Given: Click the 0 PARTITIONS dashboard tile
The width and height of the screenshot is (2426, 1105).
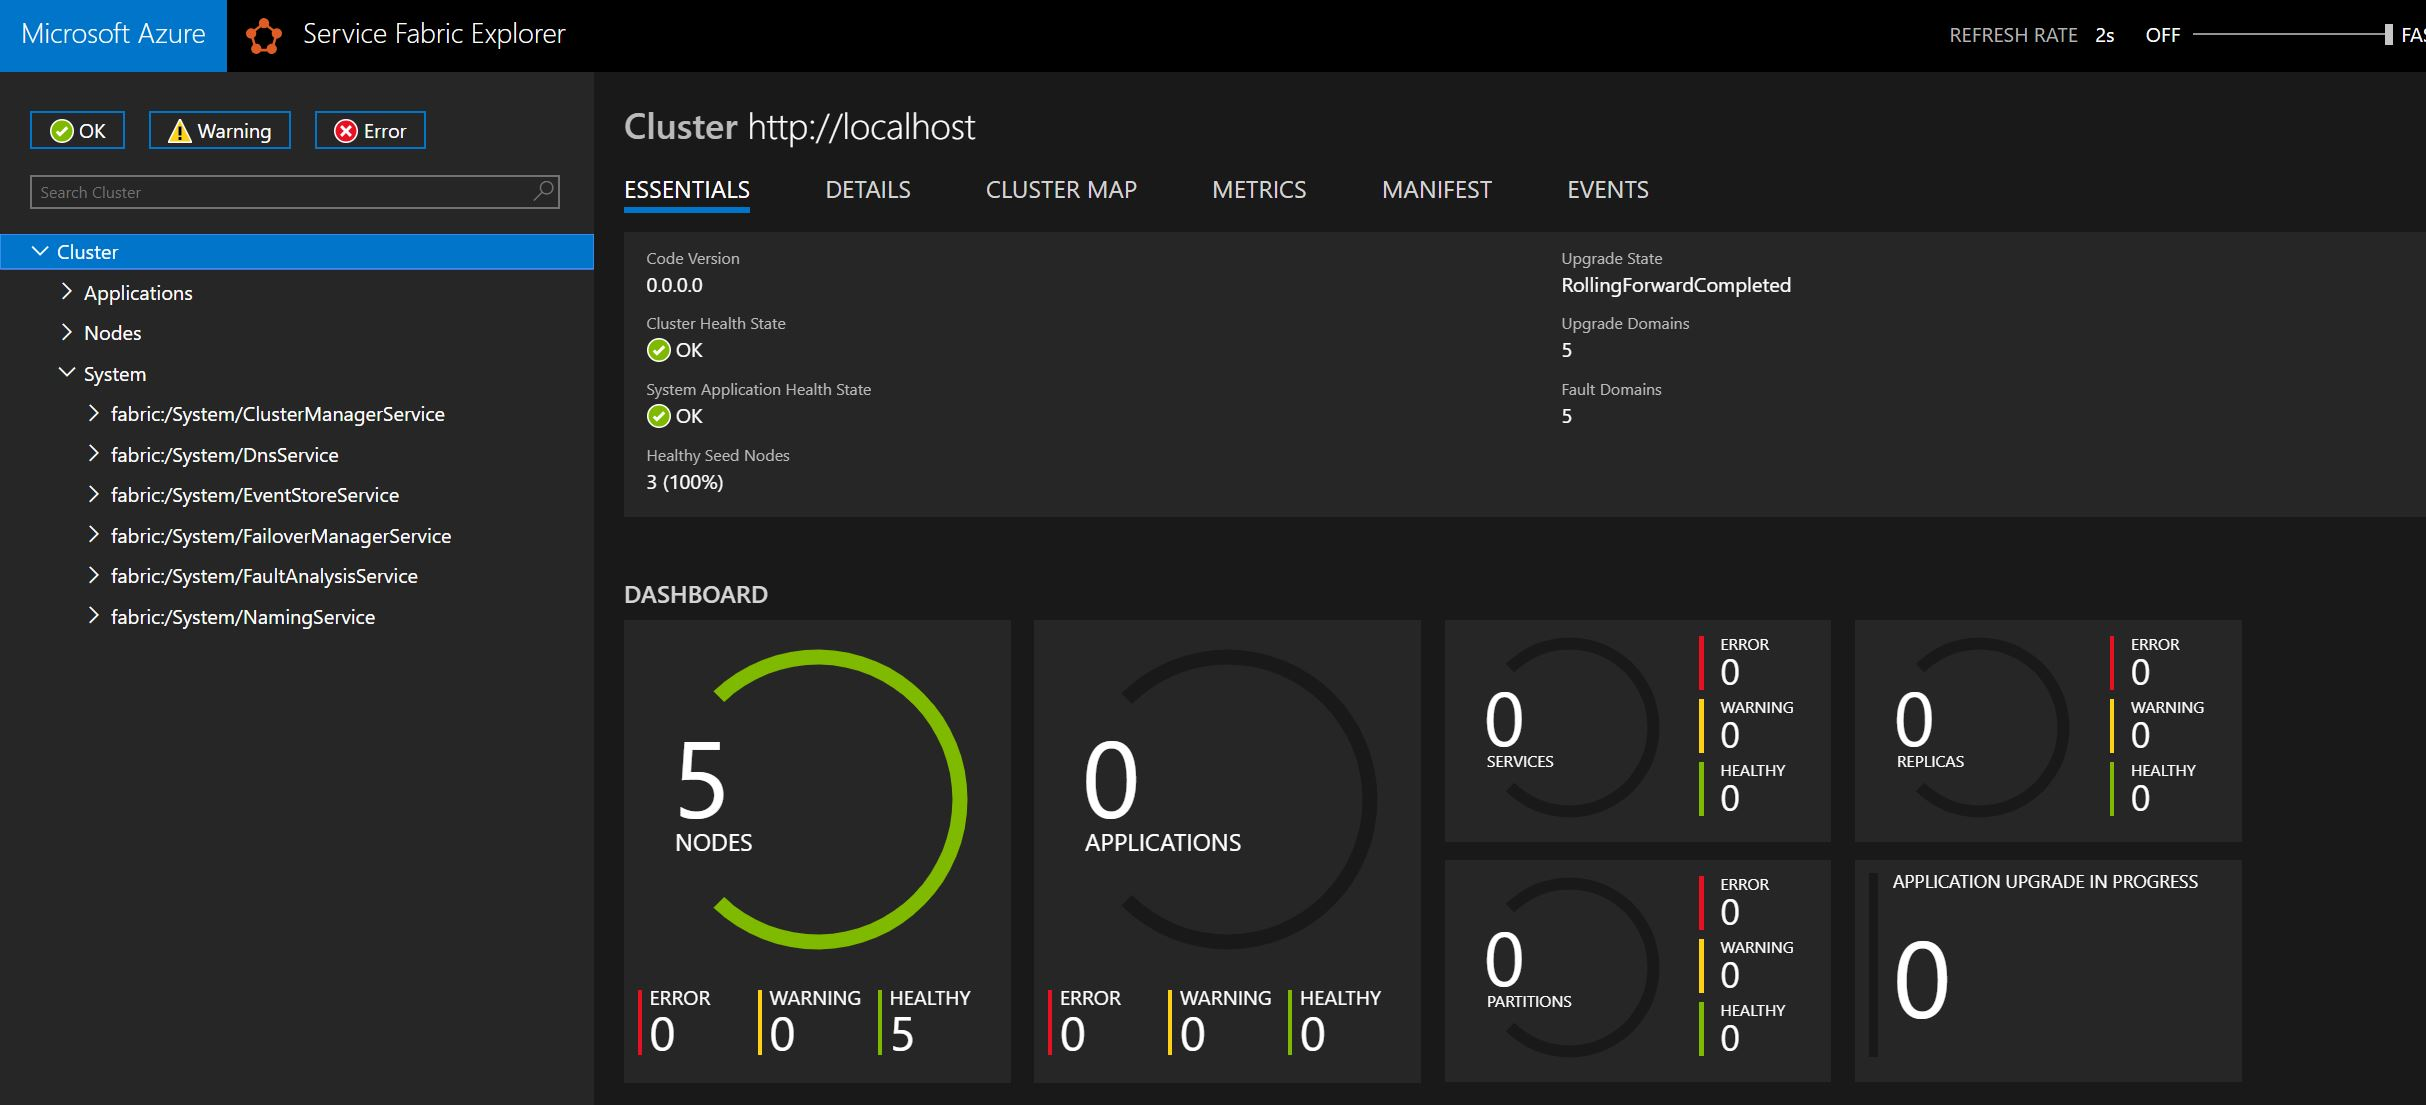Looking at the screenshot, I should [x=1638, y=971].
